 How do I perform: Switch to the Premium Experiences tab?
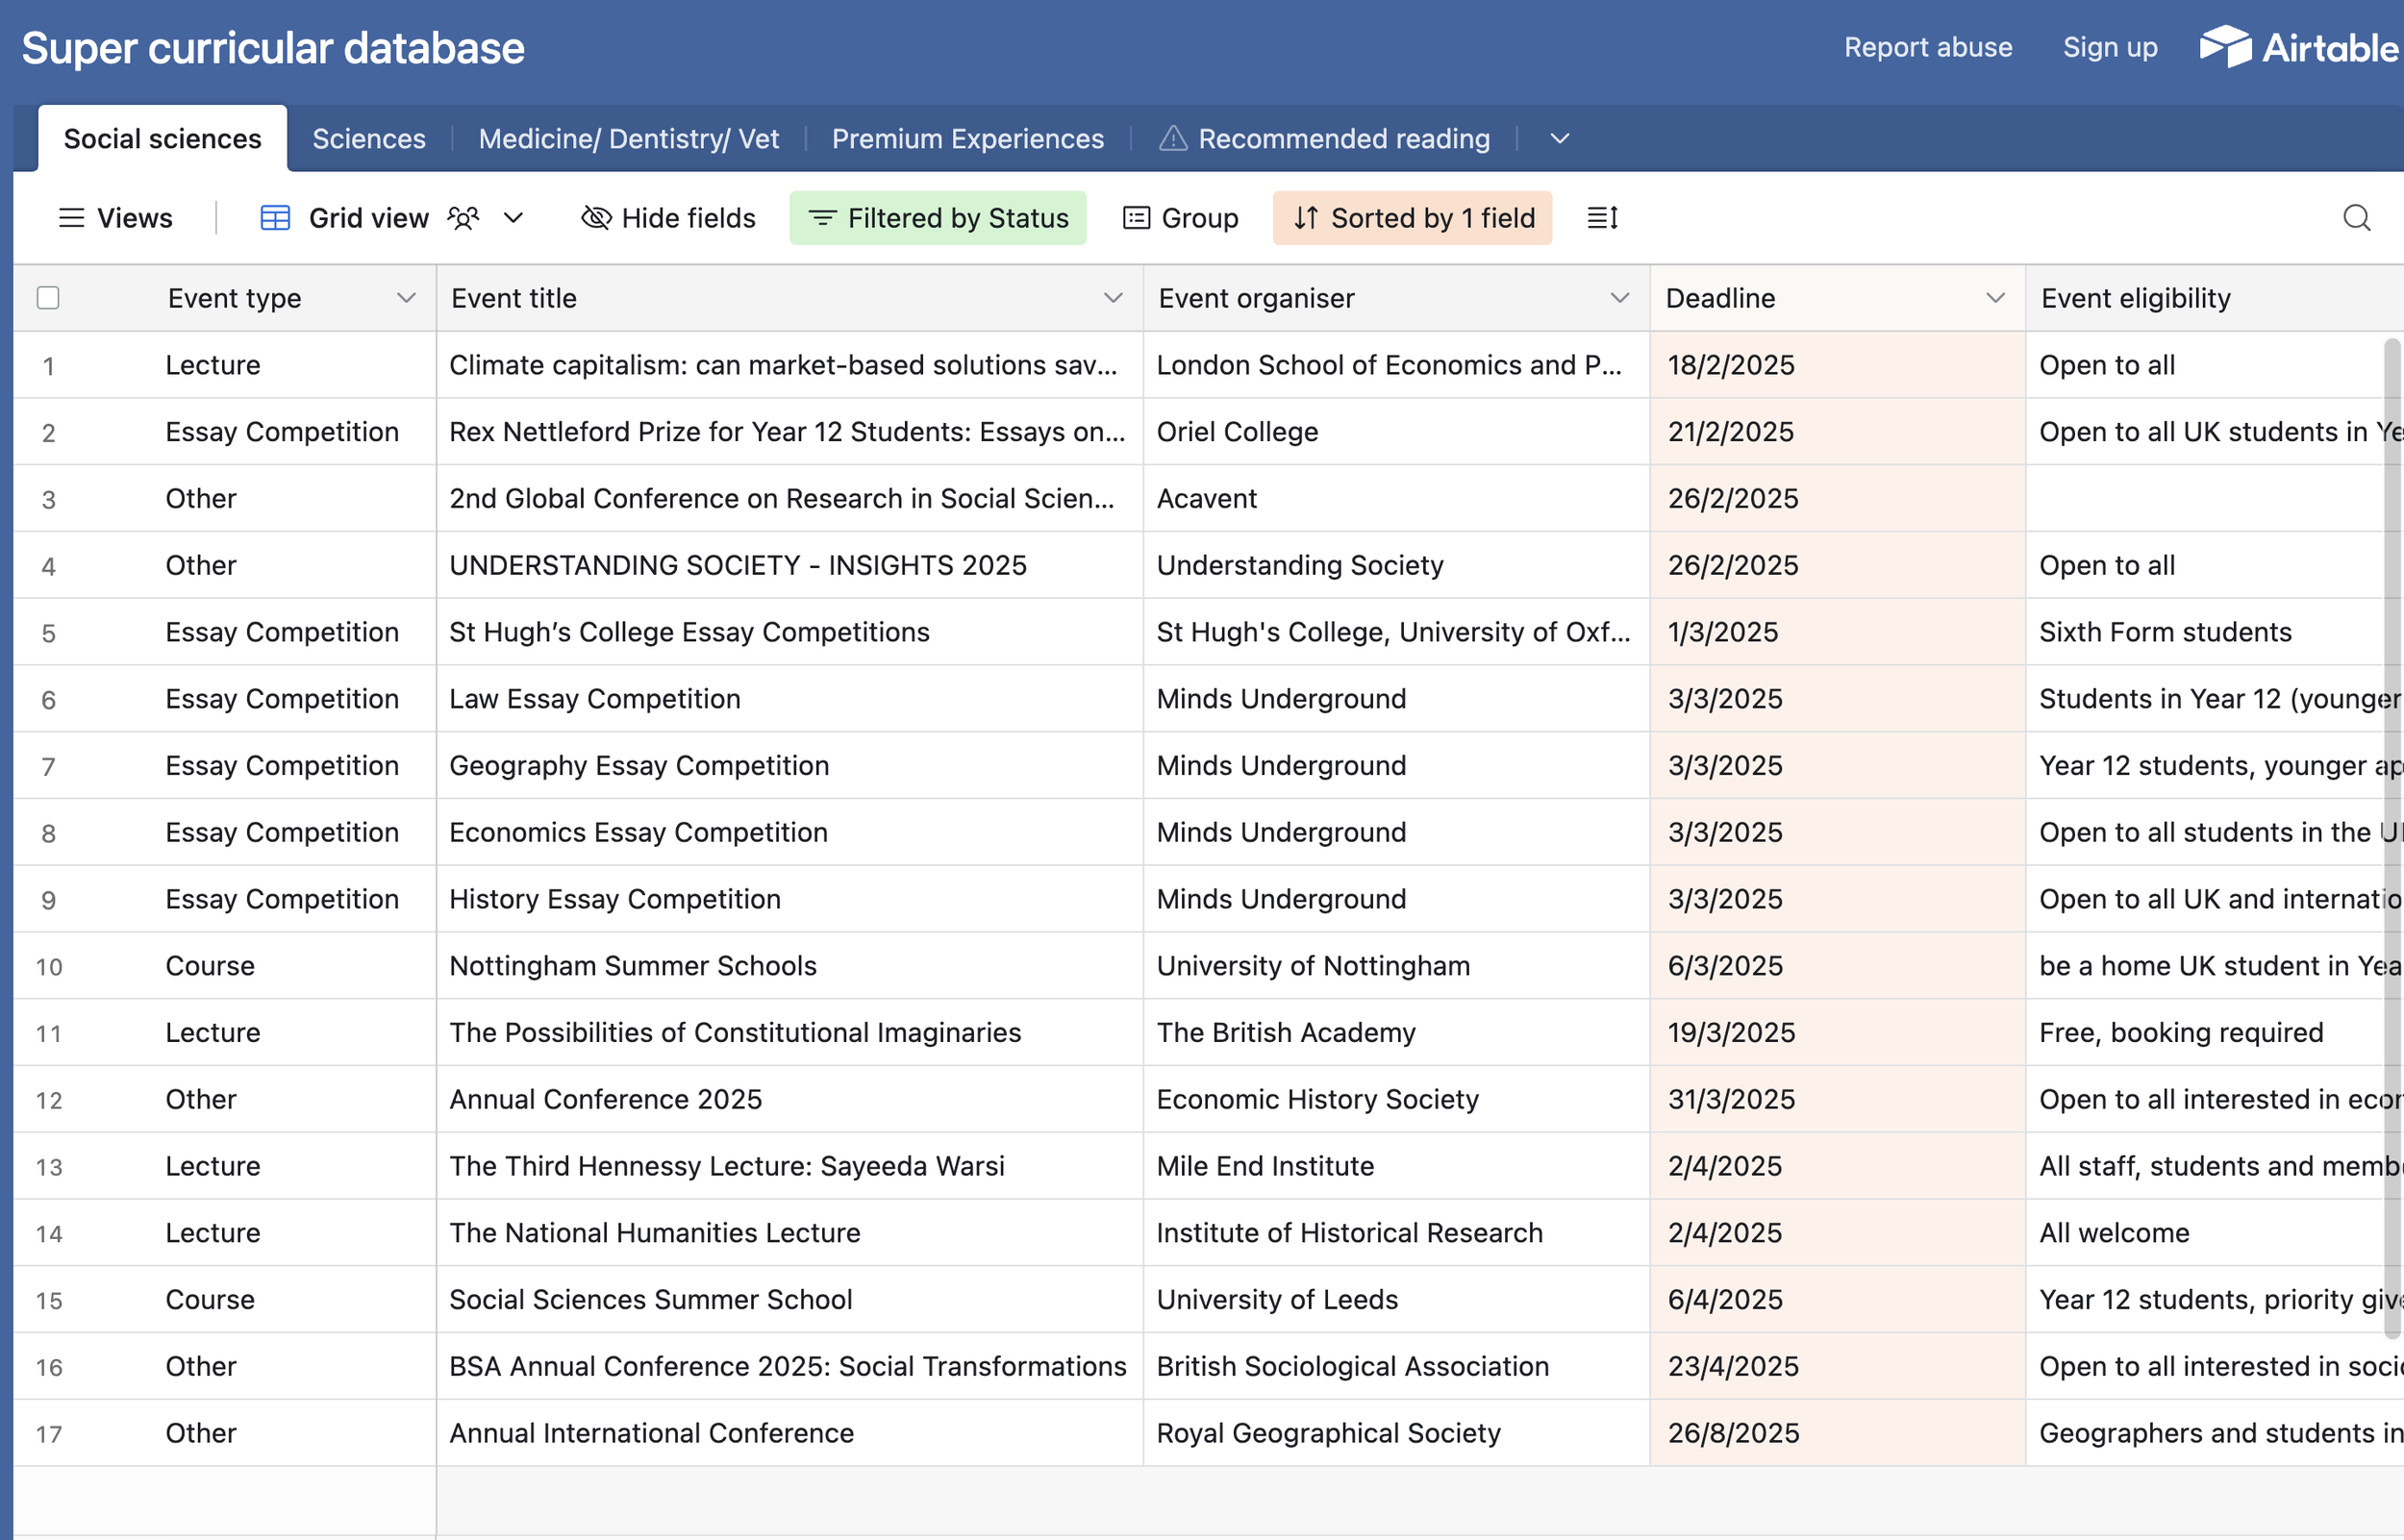tap(967, 138)
